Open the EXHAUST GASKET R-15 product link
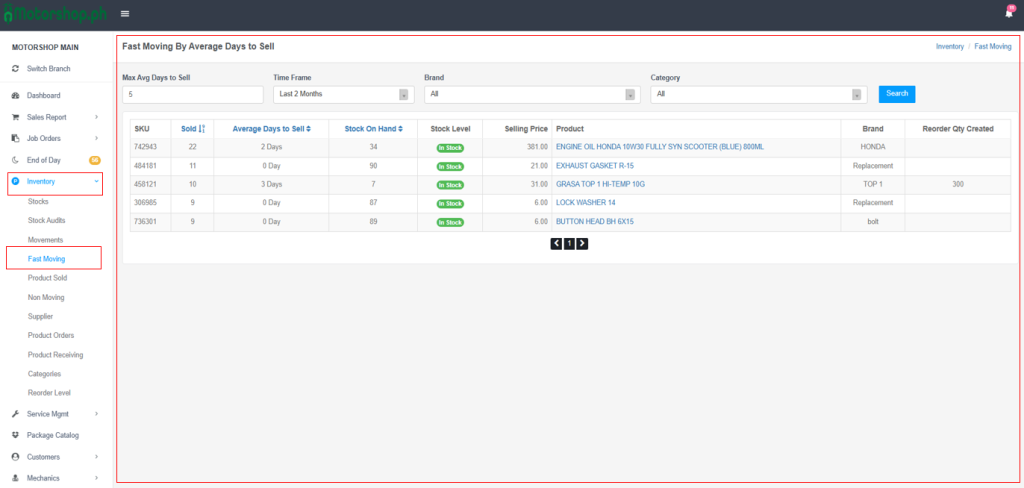Screen dimensions: 1024x488 594,166
